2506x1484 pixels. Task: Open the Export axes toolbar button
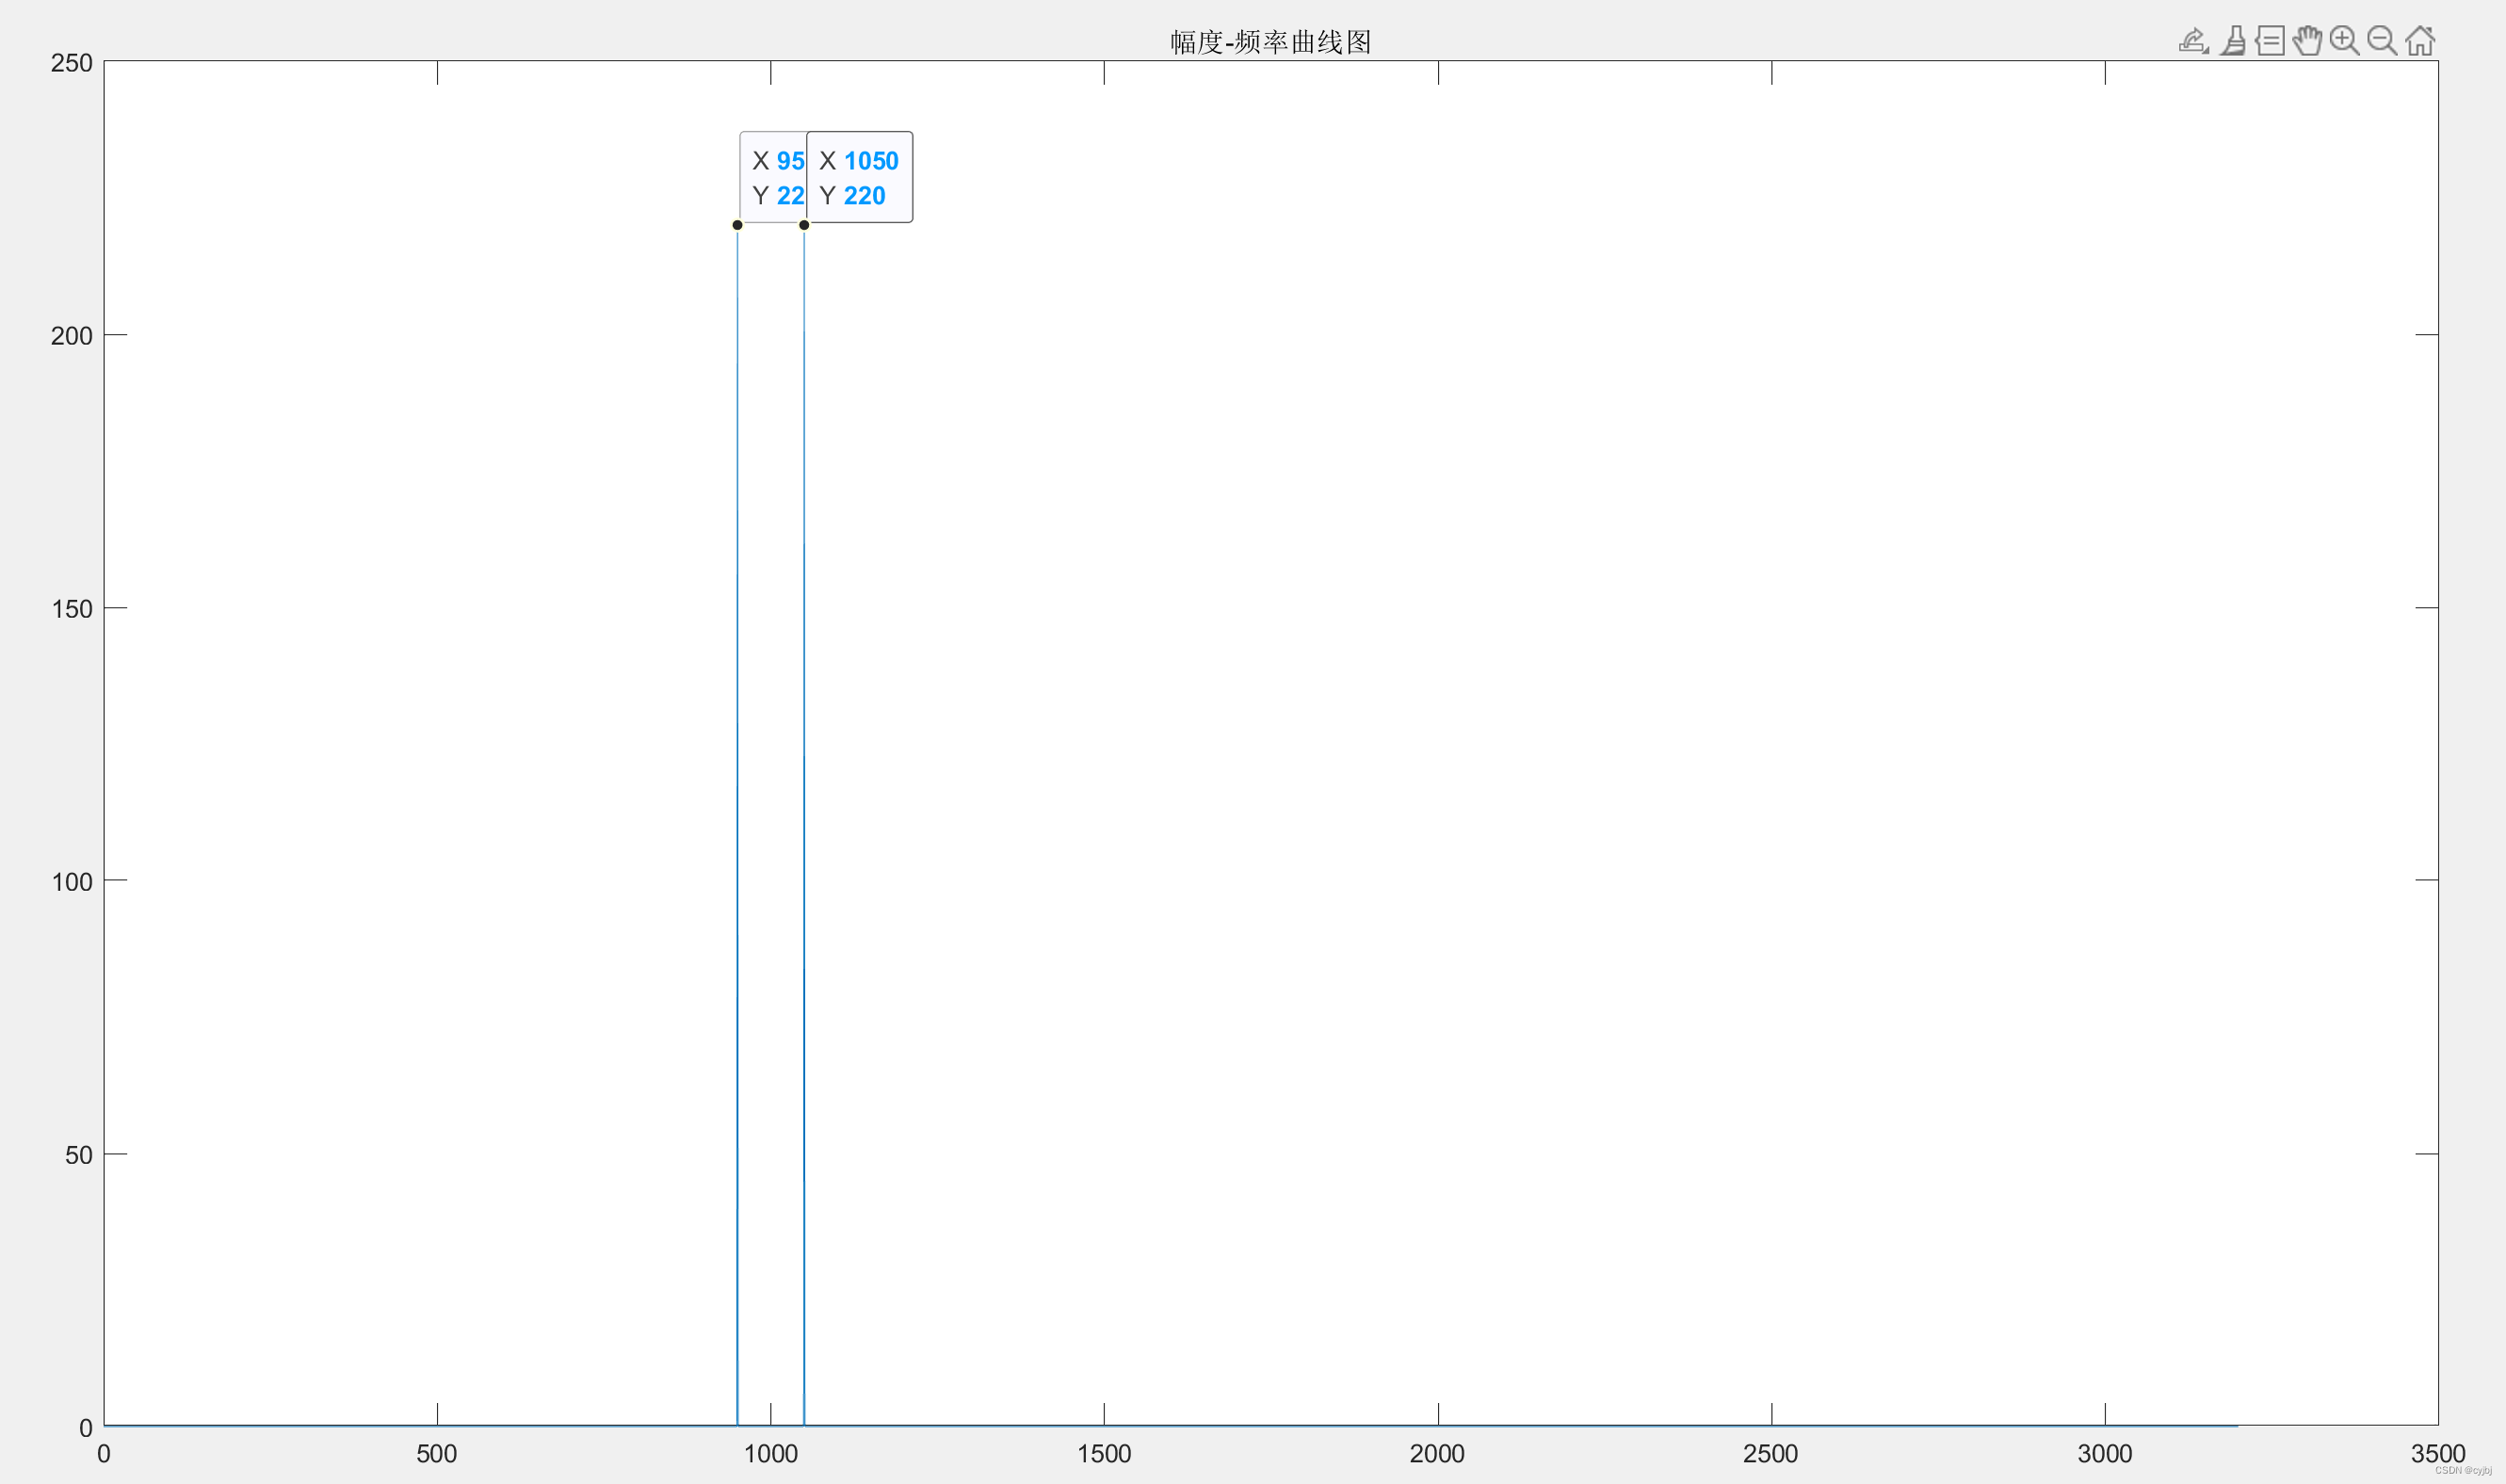(2193, 41)
